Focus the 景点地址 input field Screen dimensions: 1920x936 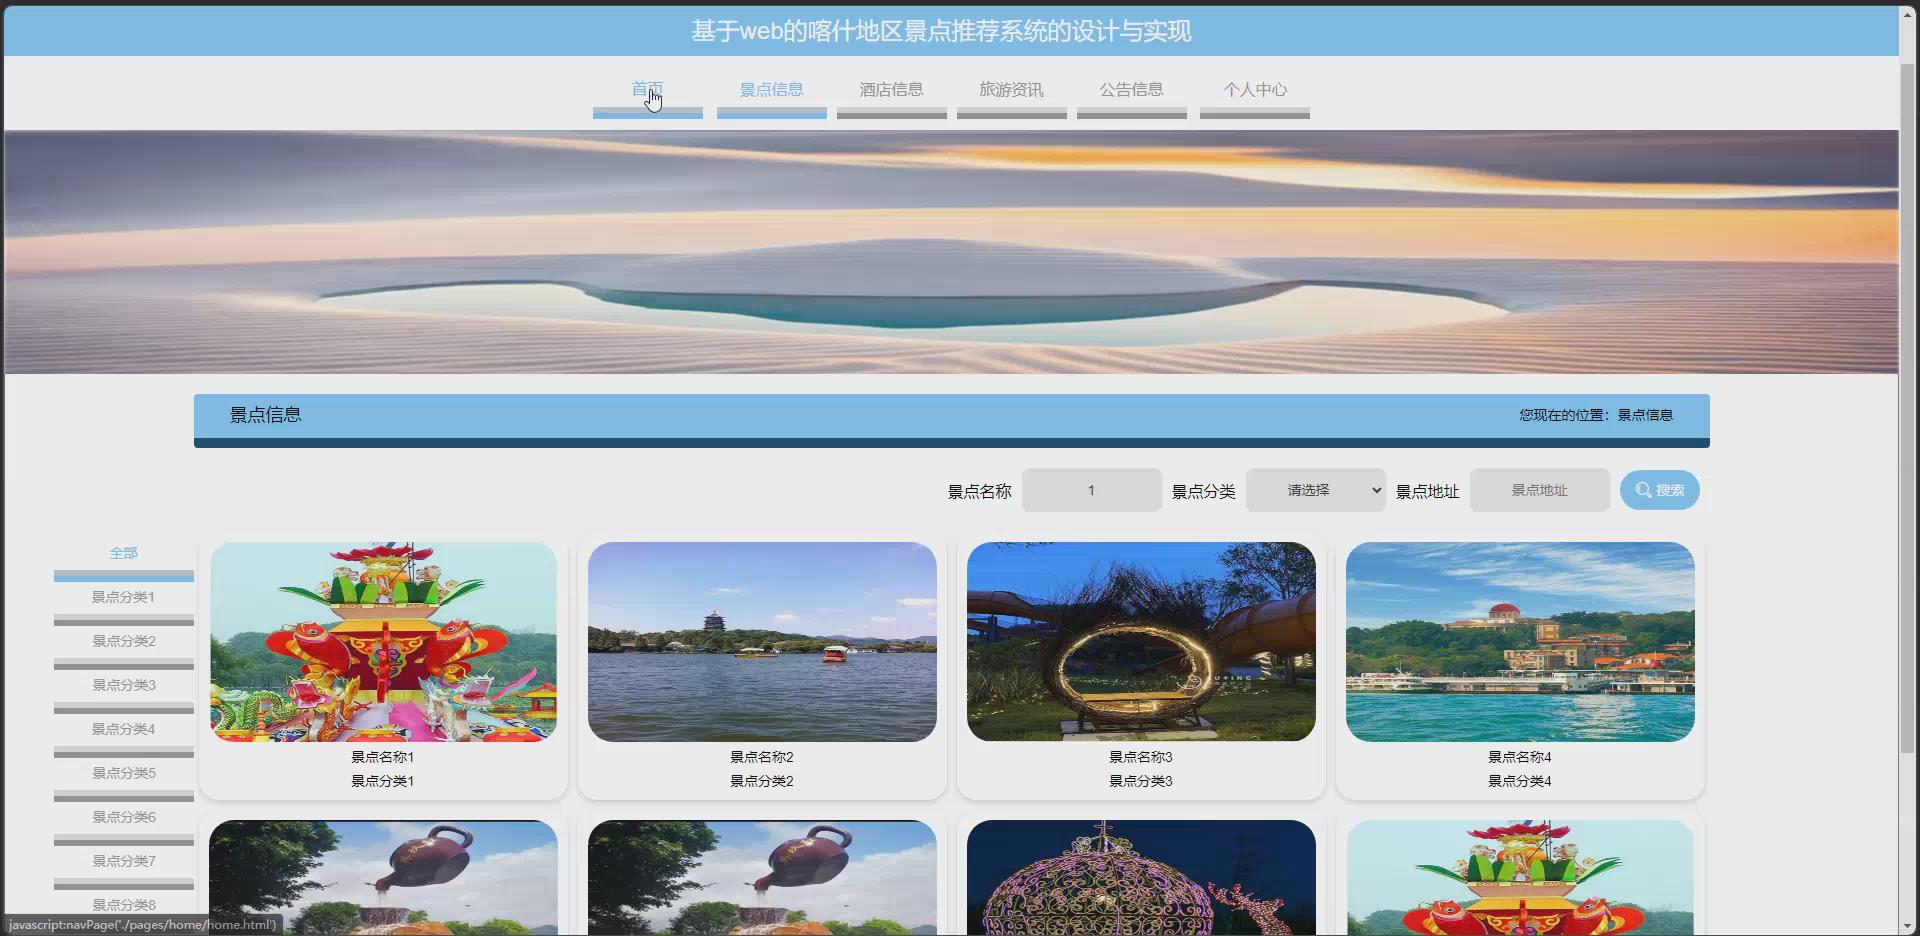point(1539,490)
